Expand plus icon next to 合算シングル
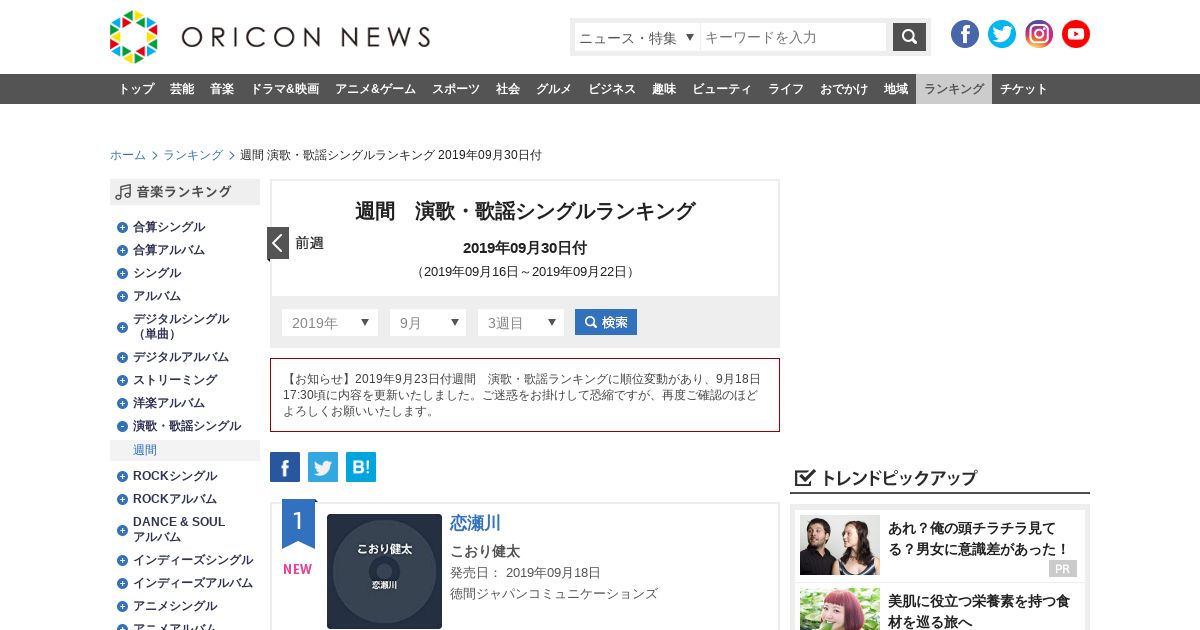 point(122,227)
